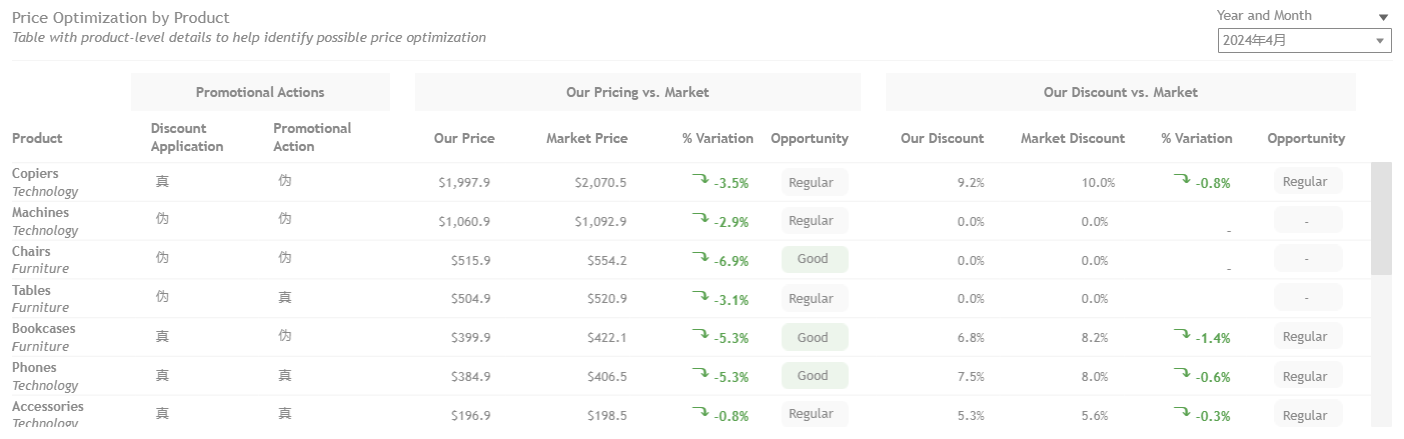Click the arrow icon next to -2.9% for Machines
Viewport: 1404px width, 439px height.
pos(700,219)
